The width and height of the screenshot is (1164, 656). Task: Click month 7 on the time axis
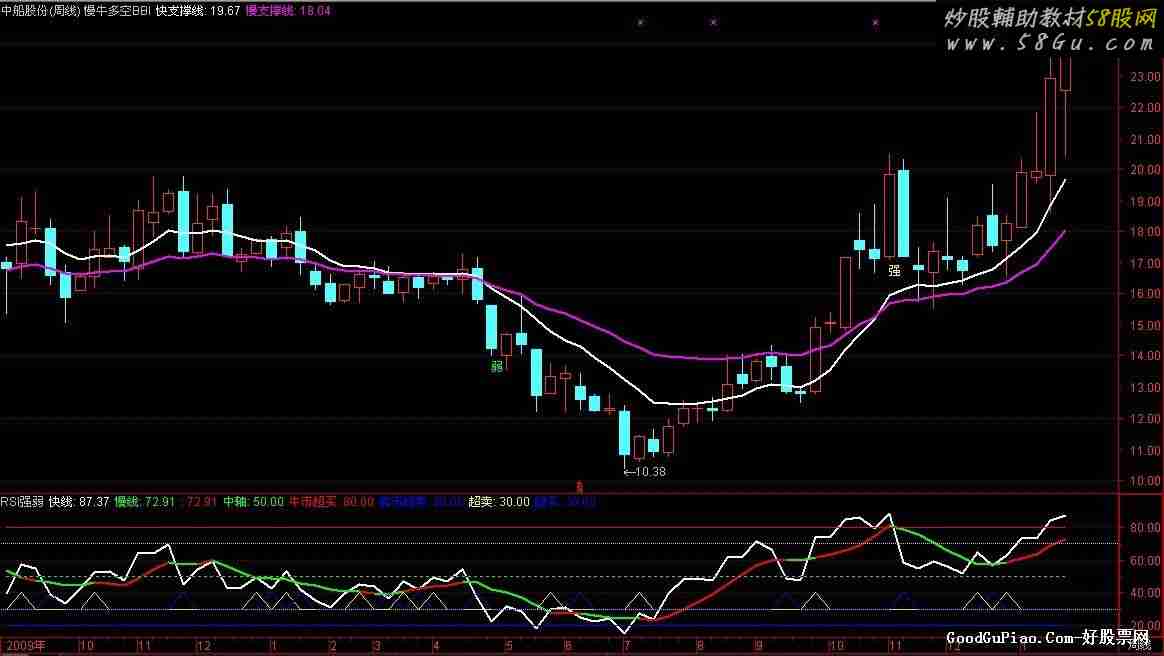tap(626, 645)
